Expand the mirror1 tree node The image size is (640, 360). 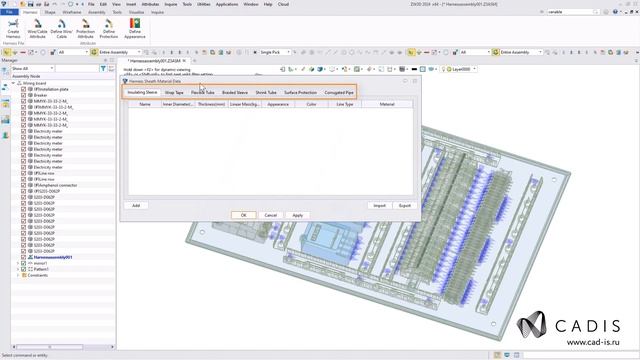pyautogui.click(x=18, y=263)
